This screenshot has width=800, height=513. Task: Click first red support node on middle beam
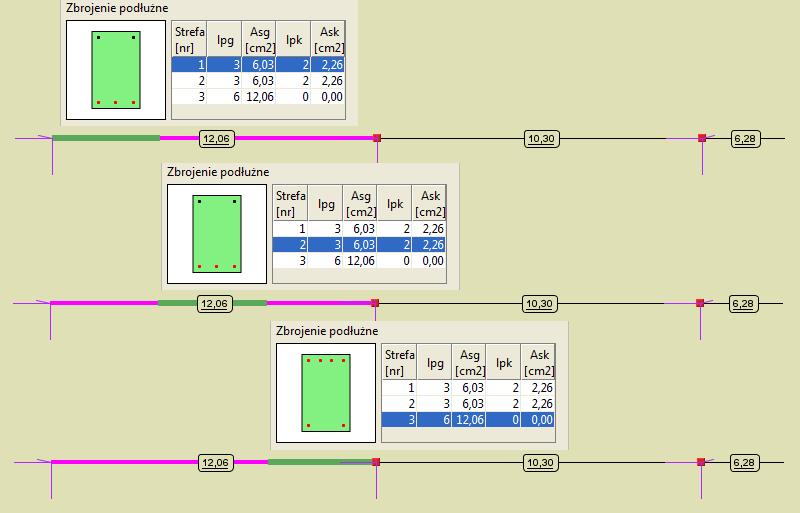[x=375, y=303]
